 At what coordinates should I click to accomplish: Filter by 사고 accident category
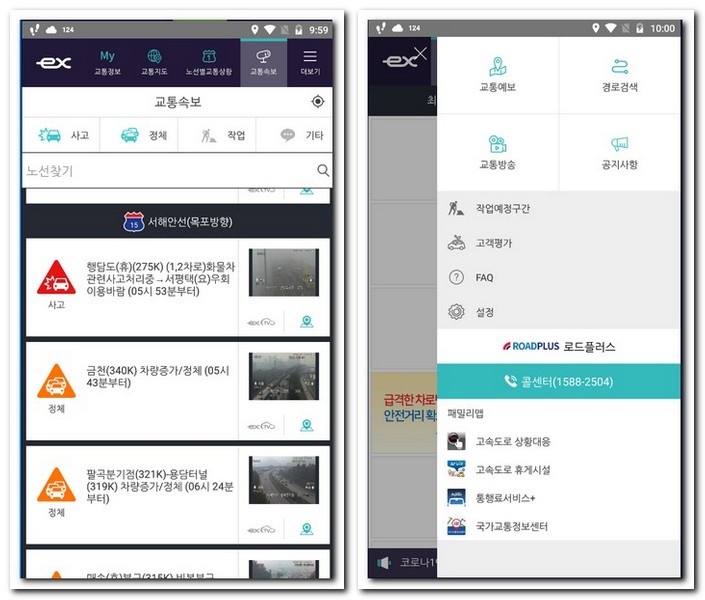pos(62,135)
